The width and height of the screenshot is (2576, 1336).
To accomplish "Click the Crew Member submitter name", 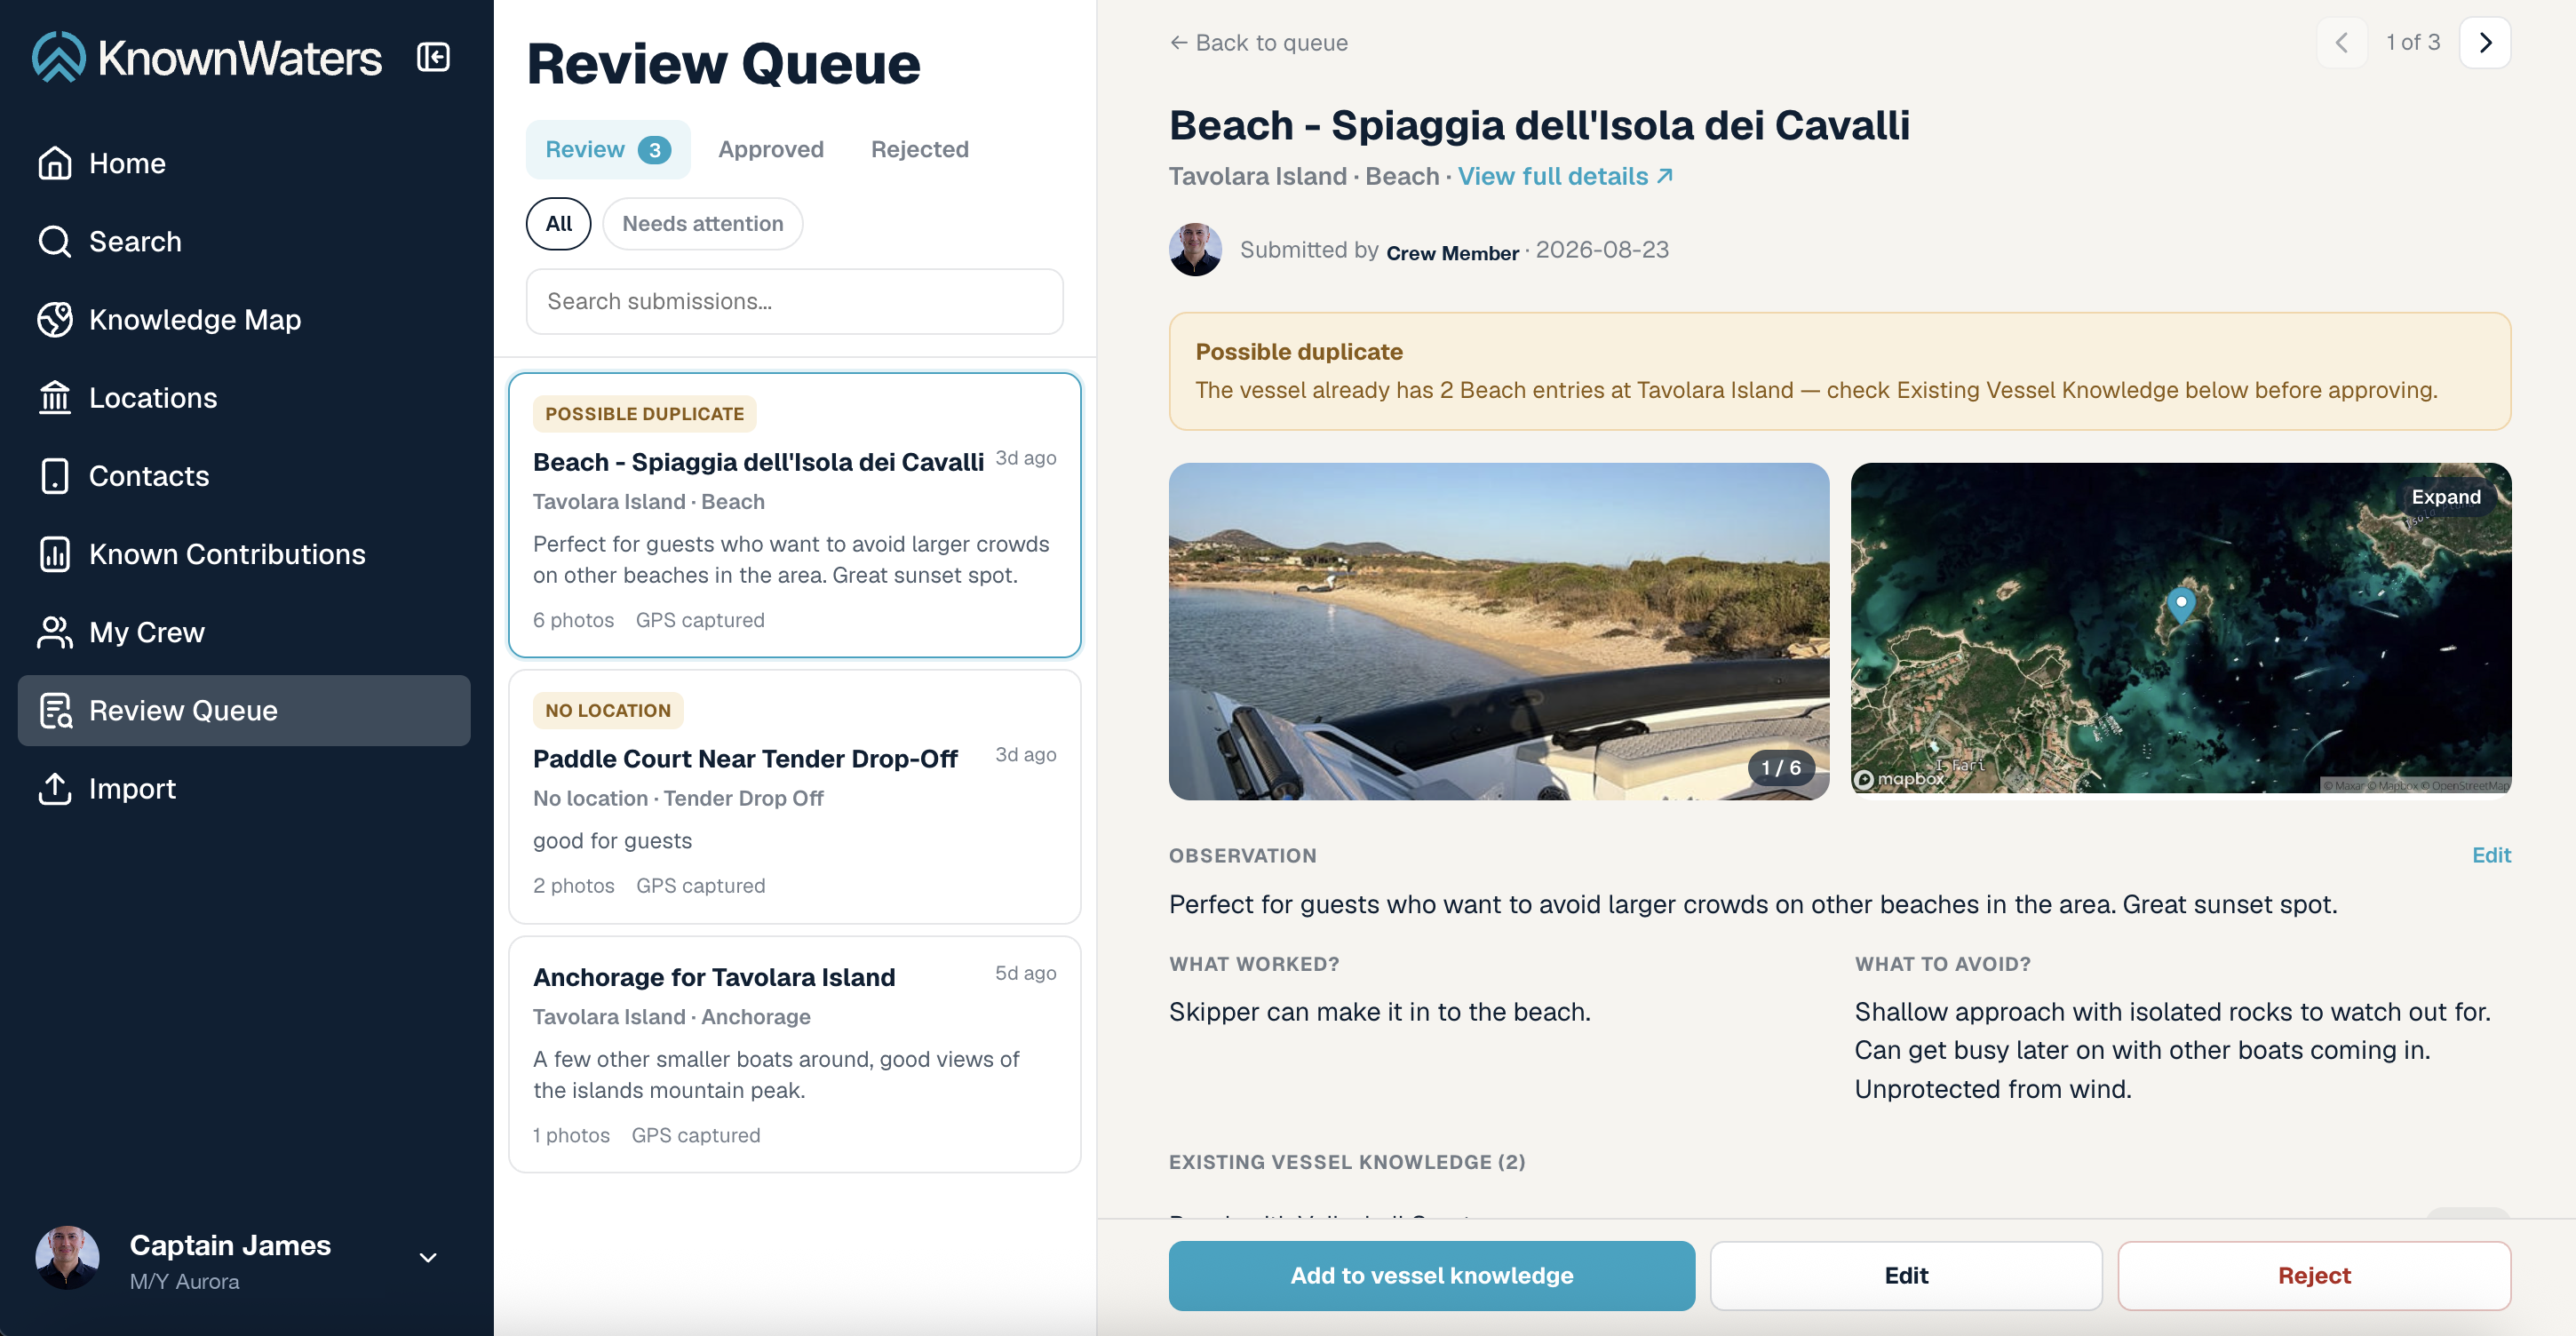I will click(1452, 253).
